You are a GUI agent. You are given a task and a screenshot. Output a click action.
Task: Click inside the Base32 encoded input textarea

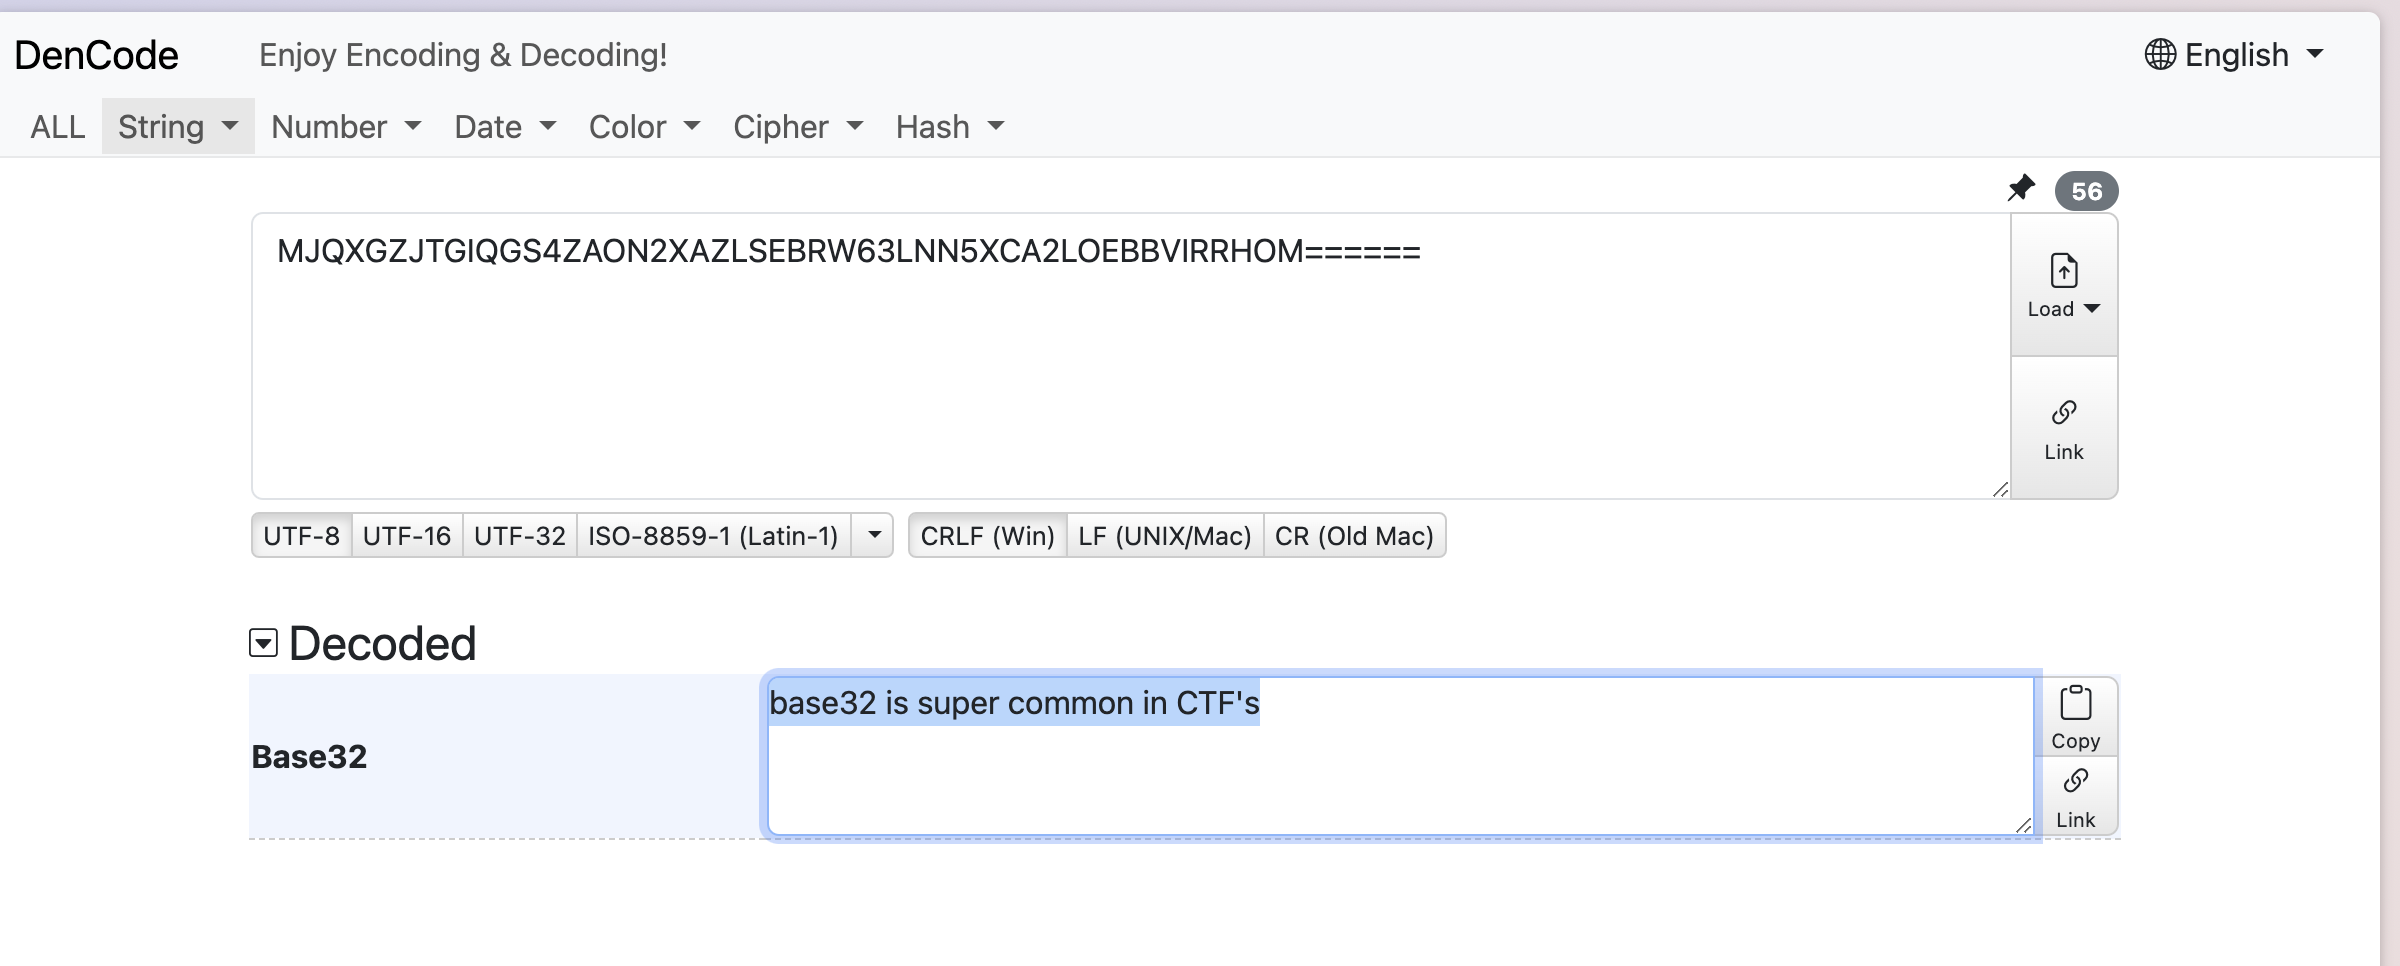[x=1131, y=356]
